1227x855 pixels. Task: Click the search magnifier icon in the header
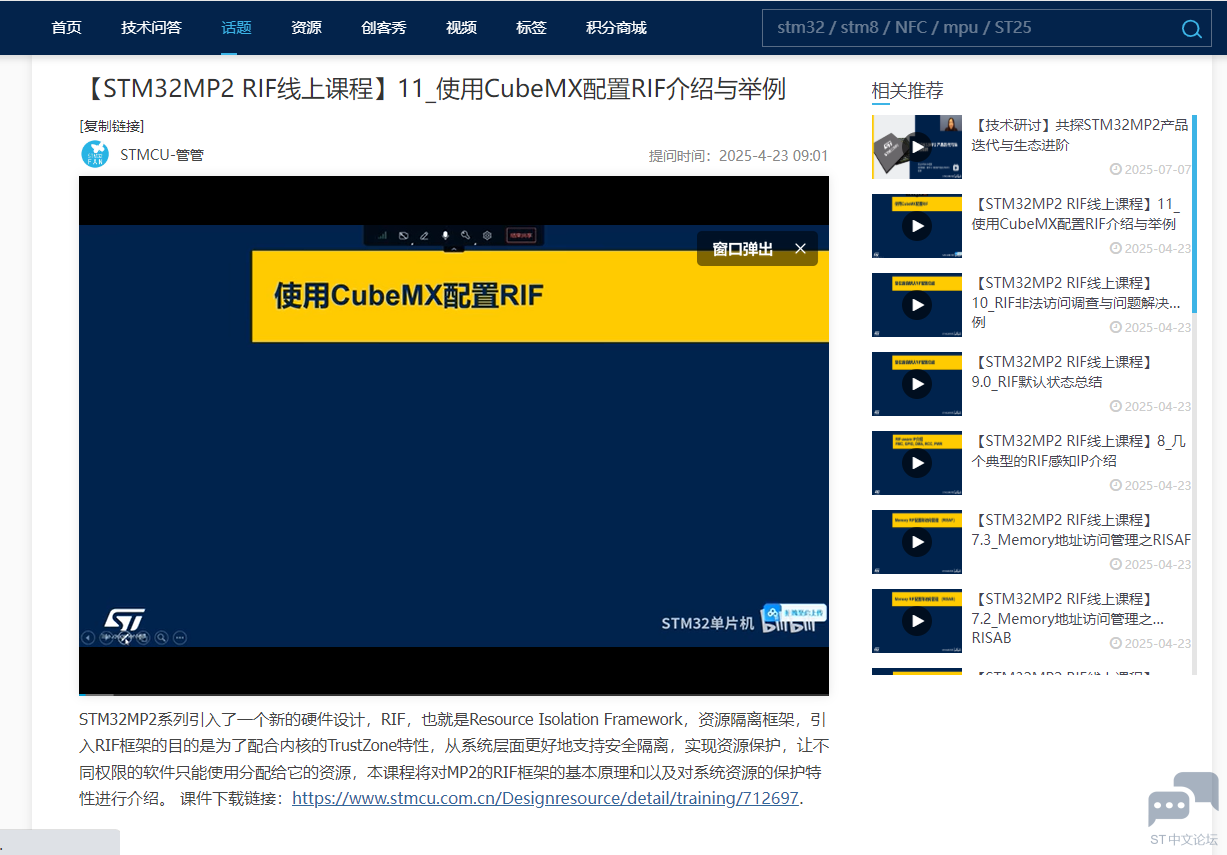click(1191, 29)
